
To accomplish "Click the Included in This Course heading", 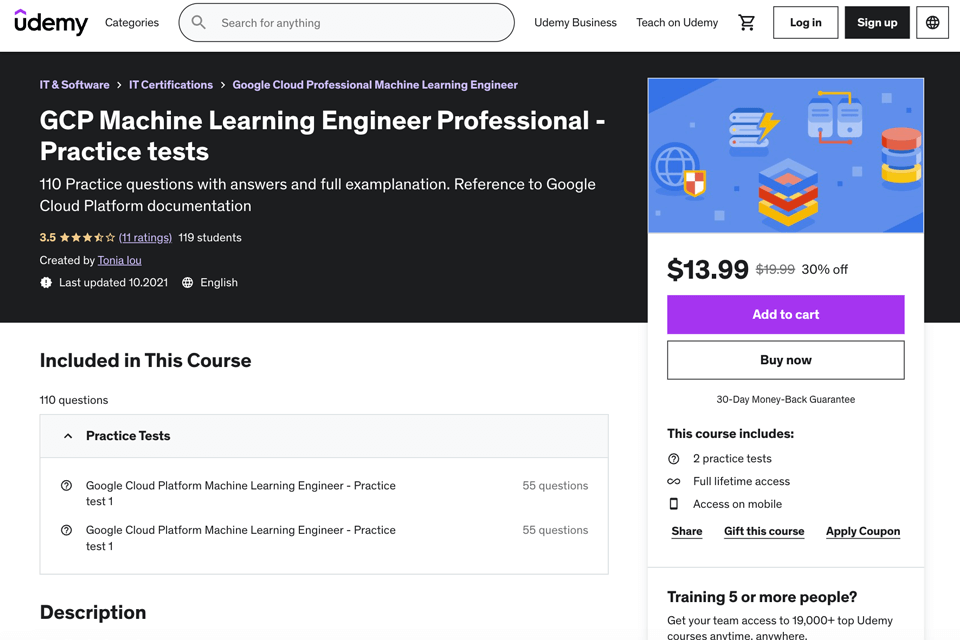I will [146, 361].
